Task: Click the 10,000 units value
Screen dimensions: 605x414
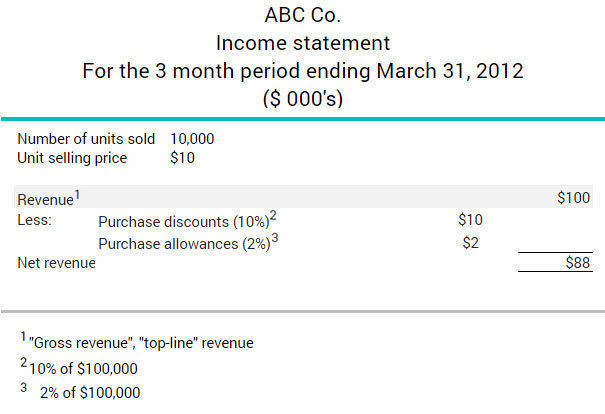Action: tap(192, 139)
